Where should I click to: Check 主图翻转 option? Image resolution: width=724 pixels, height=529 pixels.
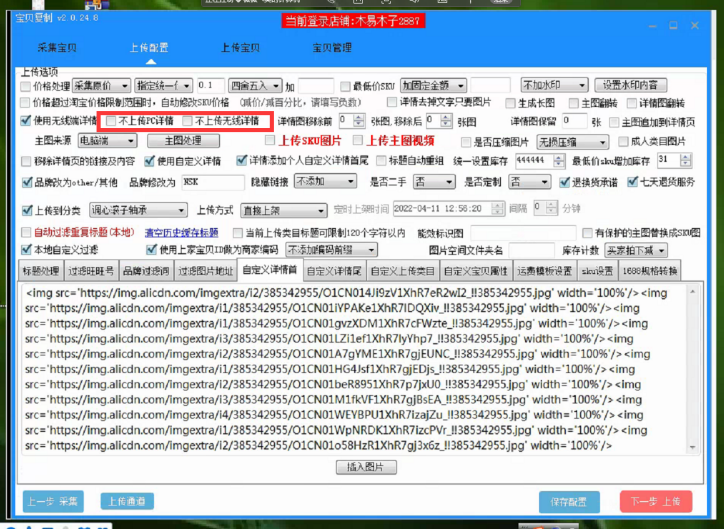coord(573,103)
